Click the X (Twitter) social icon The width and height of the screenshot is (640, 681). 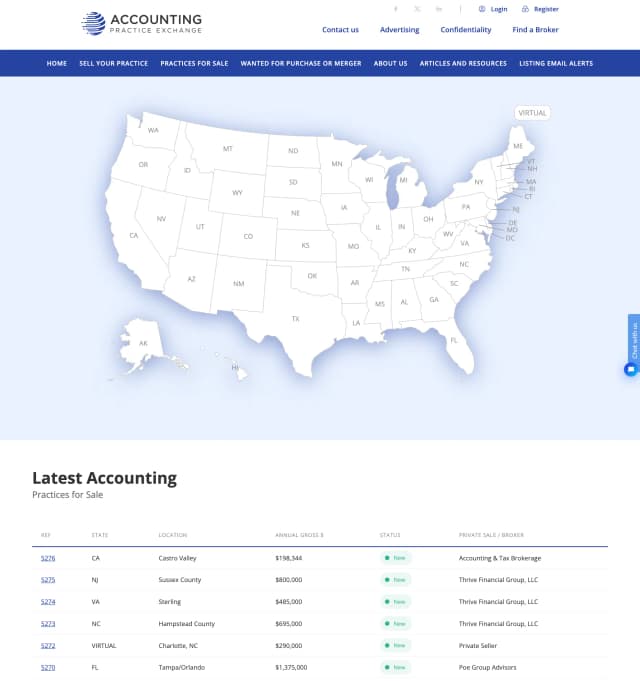pos(418,9)
